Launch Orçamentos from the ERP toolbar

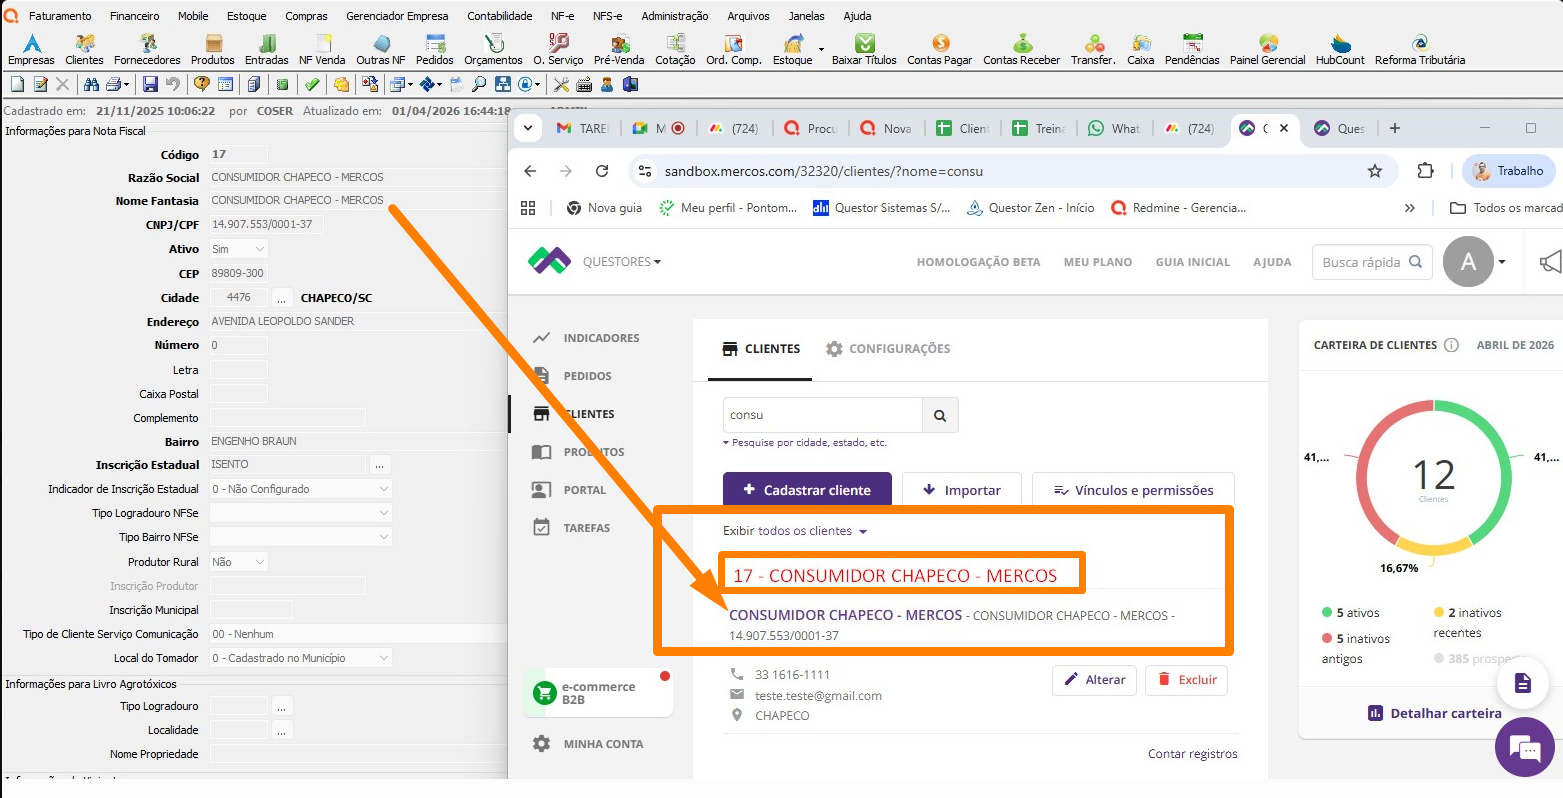coord(493,49)
